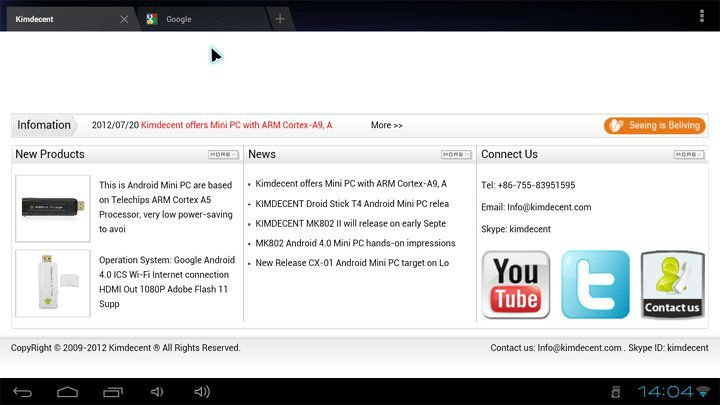Viewport: 720px width, 405px height.
Task: Click the white Android stick thumbnail
Action: (53, 283)
